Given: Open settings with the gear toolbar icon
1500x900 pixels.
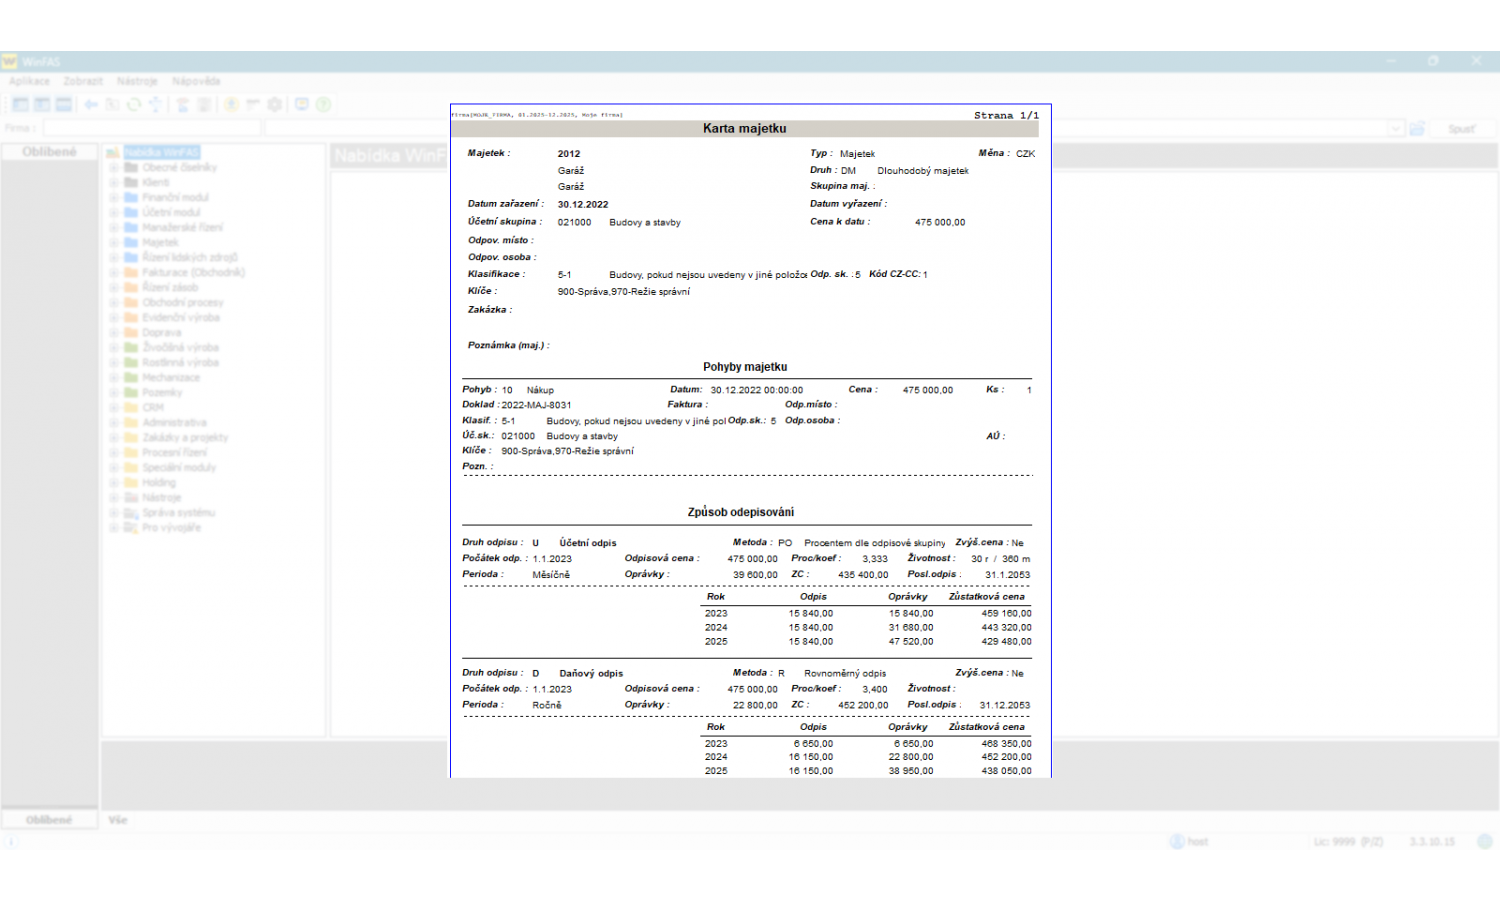Looking at the screenshot, I should (275, 104).
